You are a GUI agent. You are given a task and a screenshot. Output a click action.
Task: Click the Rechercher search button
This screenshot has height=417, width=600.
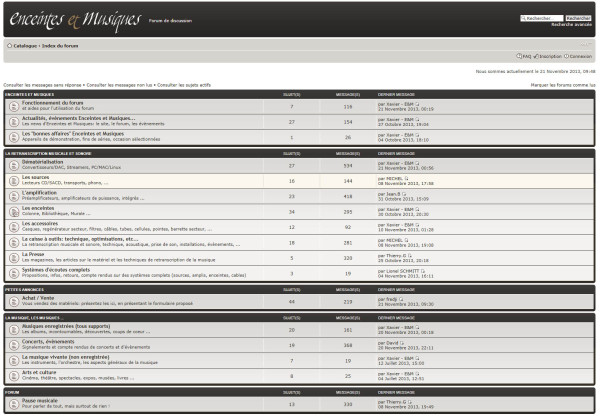[x=579, y=18]
